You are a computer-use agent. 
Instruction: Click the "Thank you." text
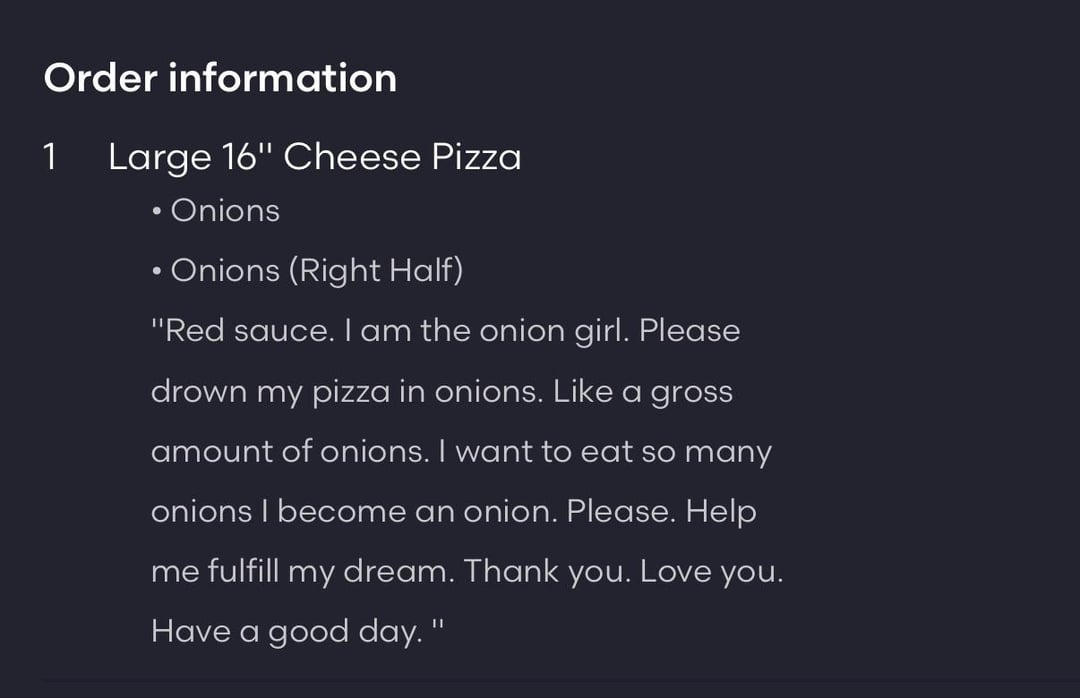(x=546, y=571)
